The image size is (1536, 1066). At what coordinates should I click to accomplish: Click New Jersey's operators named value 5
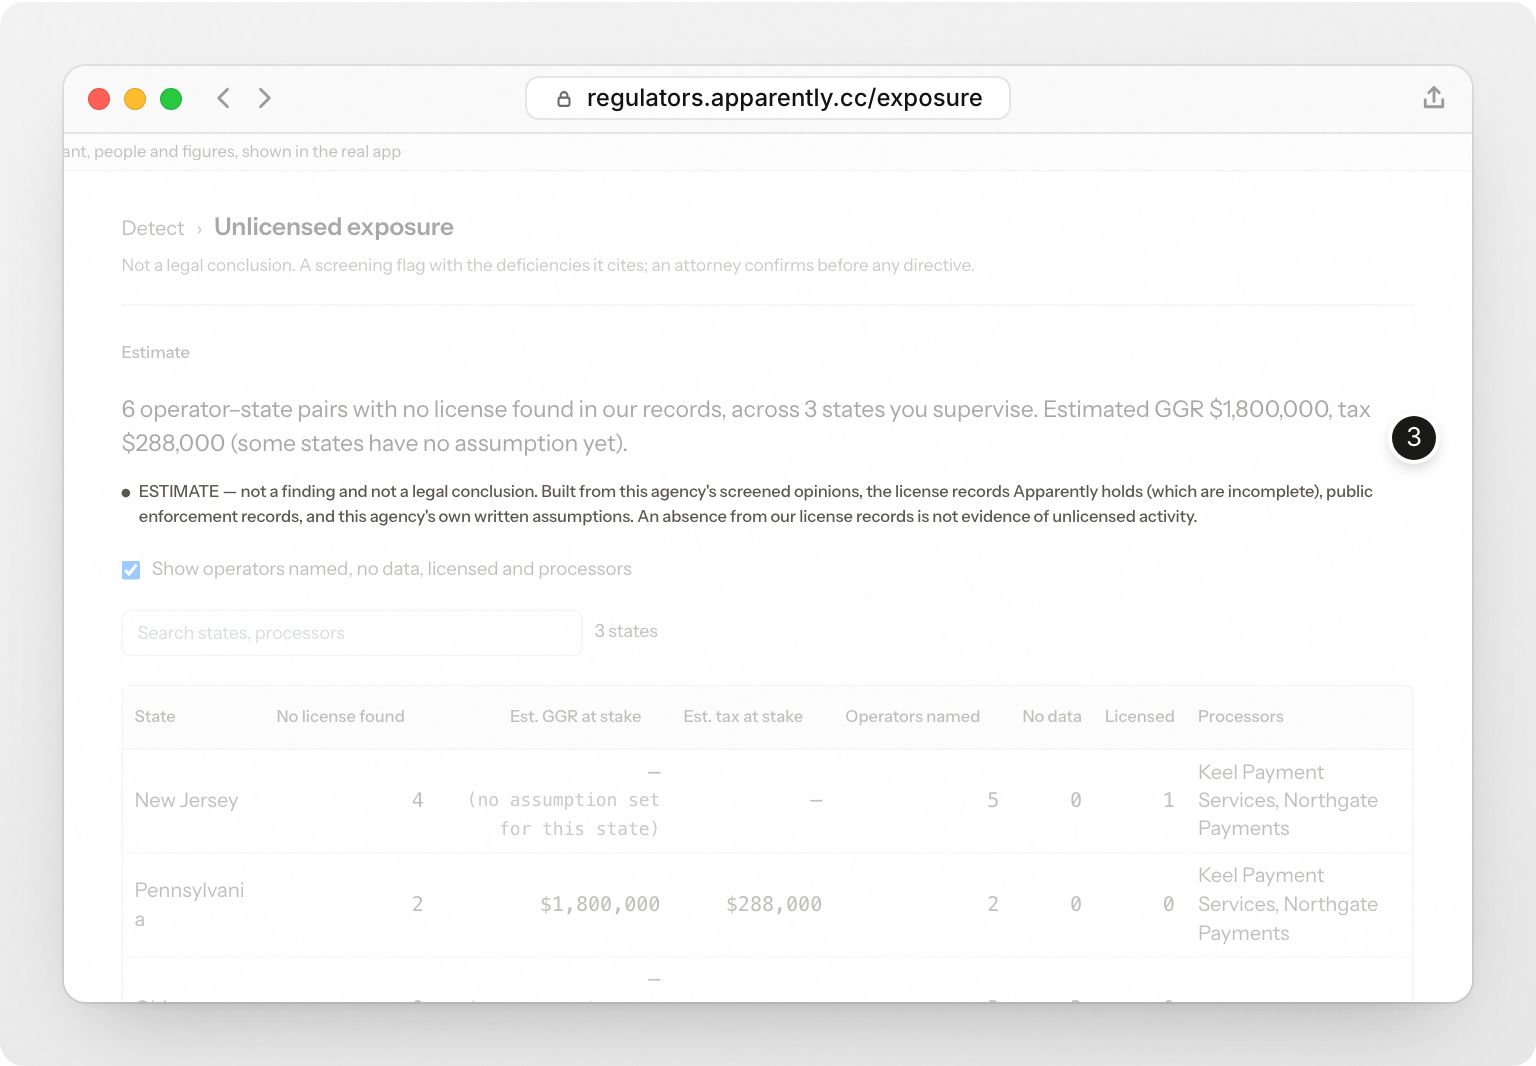(992, 800)
